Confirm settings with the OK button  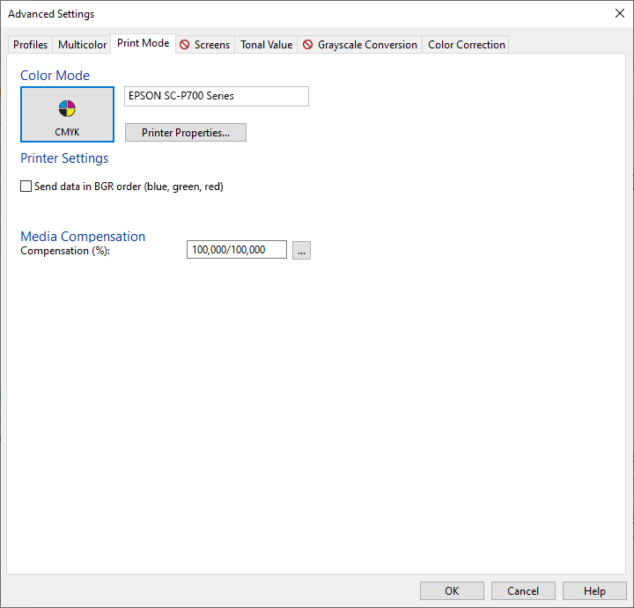tap(452, 590)
